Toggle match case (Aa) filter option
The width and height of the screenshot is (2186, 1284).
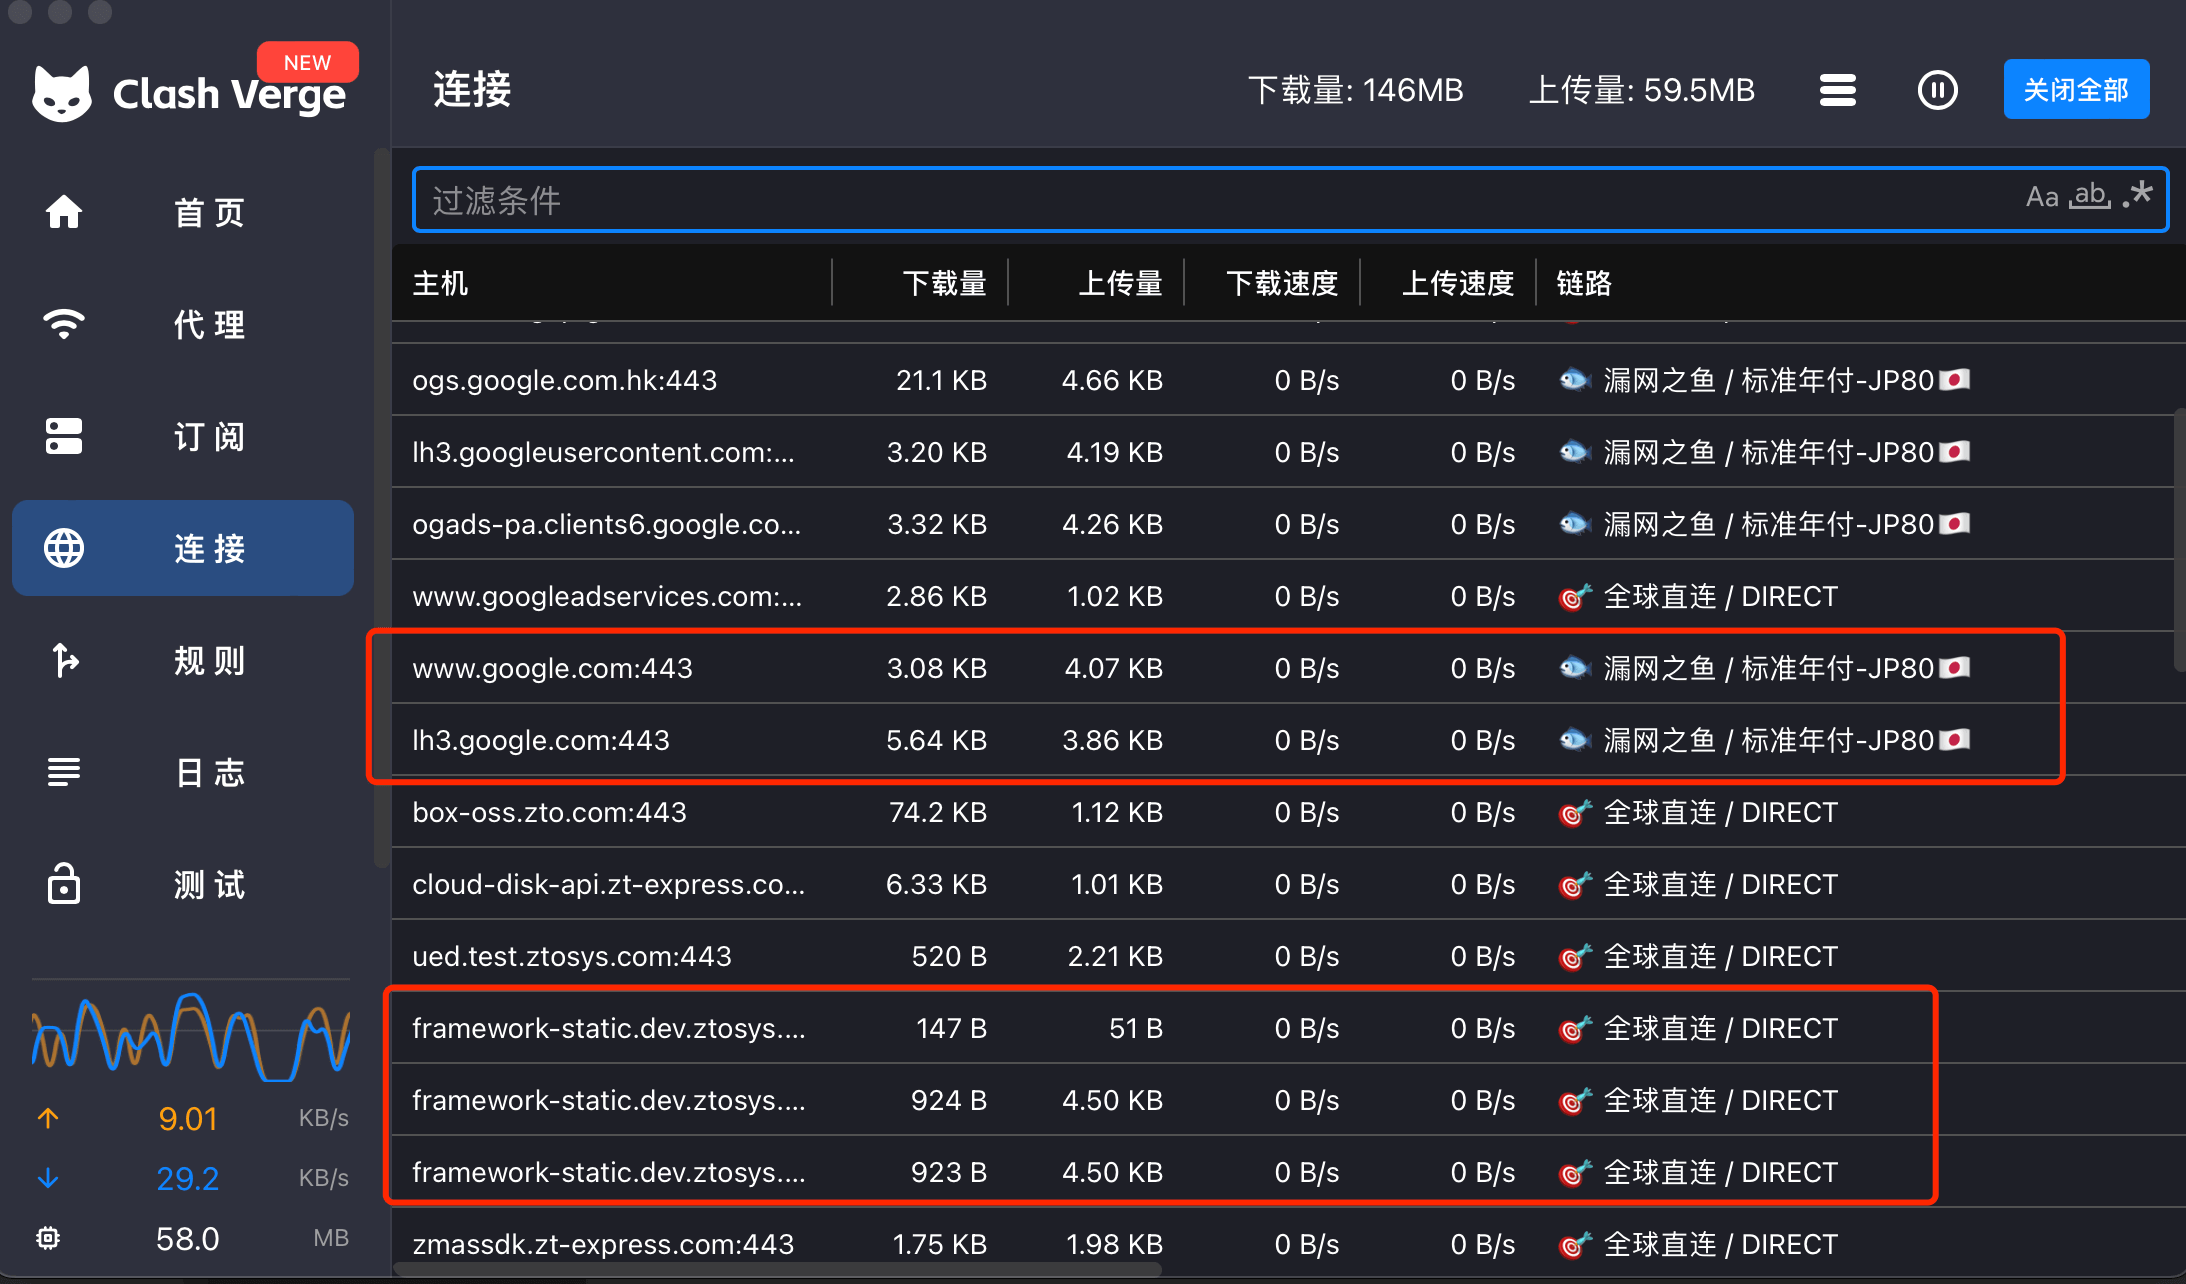click(x=2042, y=197)
